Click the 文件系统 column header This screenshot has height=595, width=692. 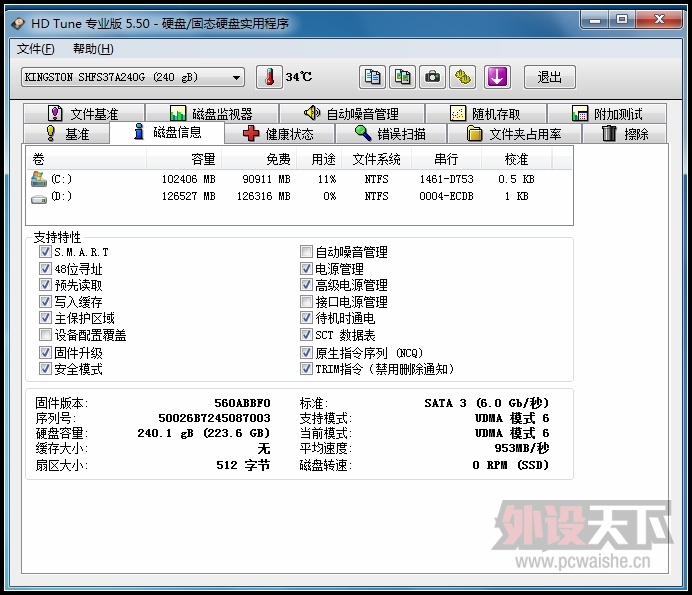pyautogui.click(x=376, y=159)
